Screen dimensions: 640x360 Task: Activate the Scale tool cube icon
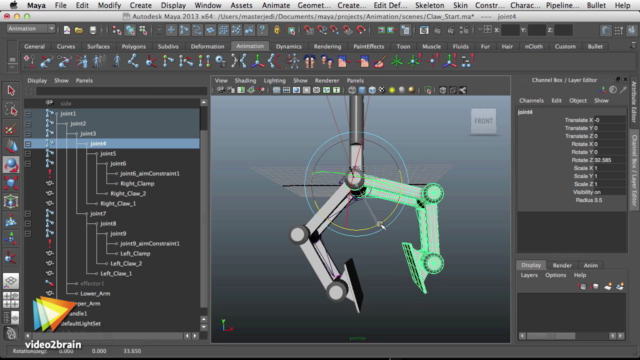11,183
